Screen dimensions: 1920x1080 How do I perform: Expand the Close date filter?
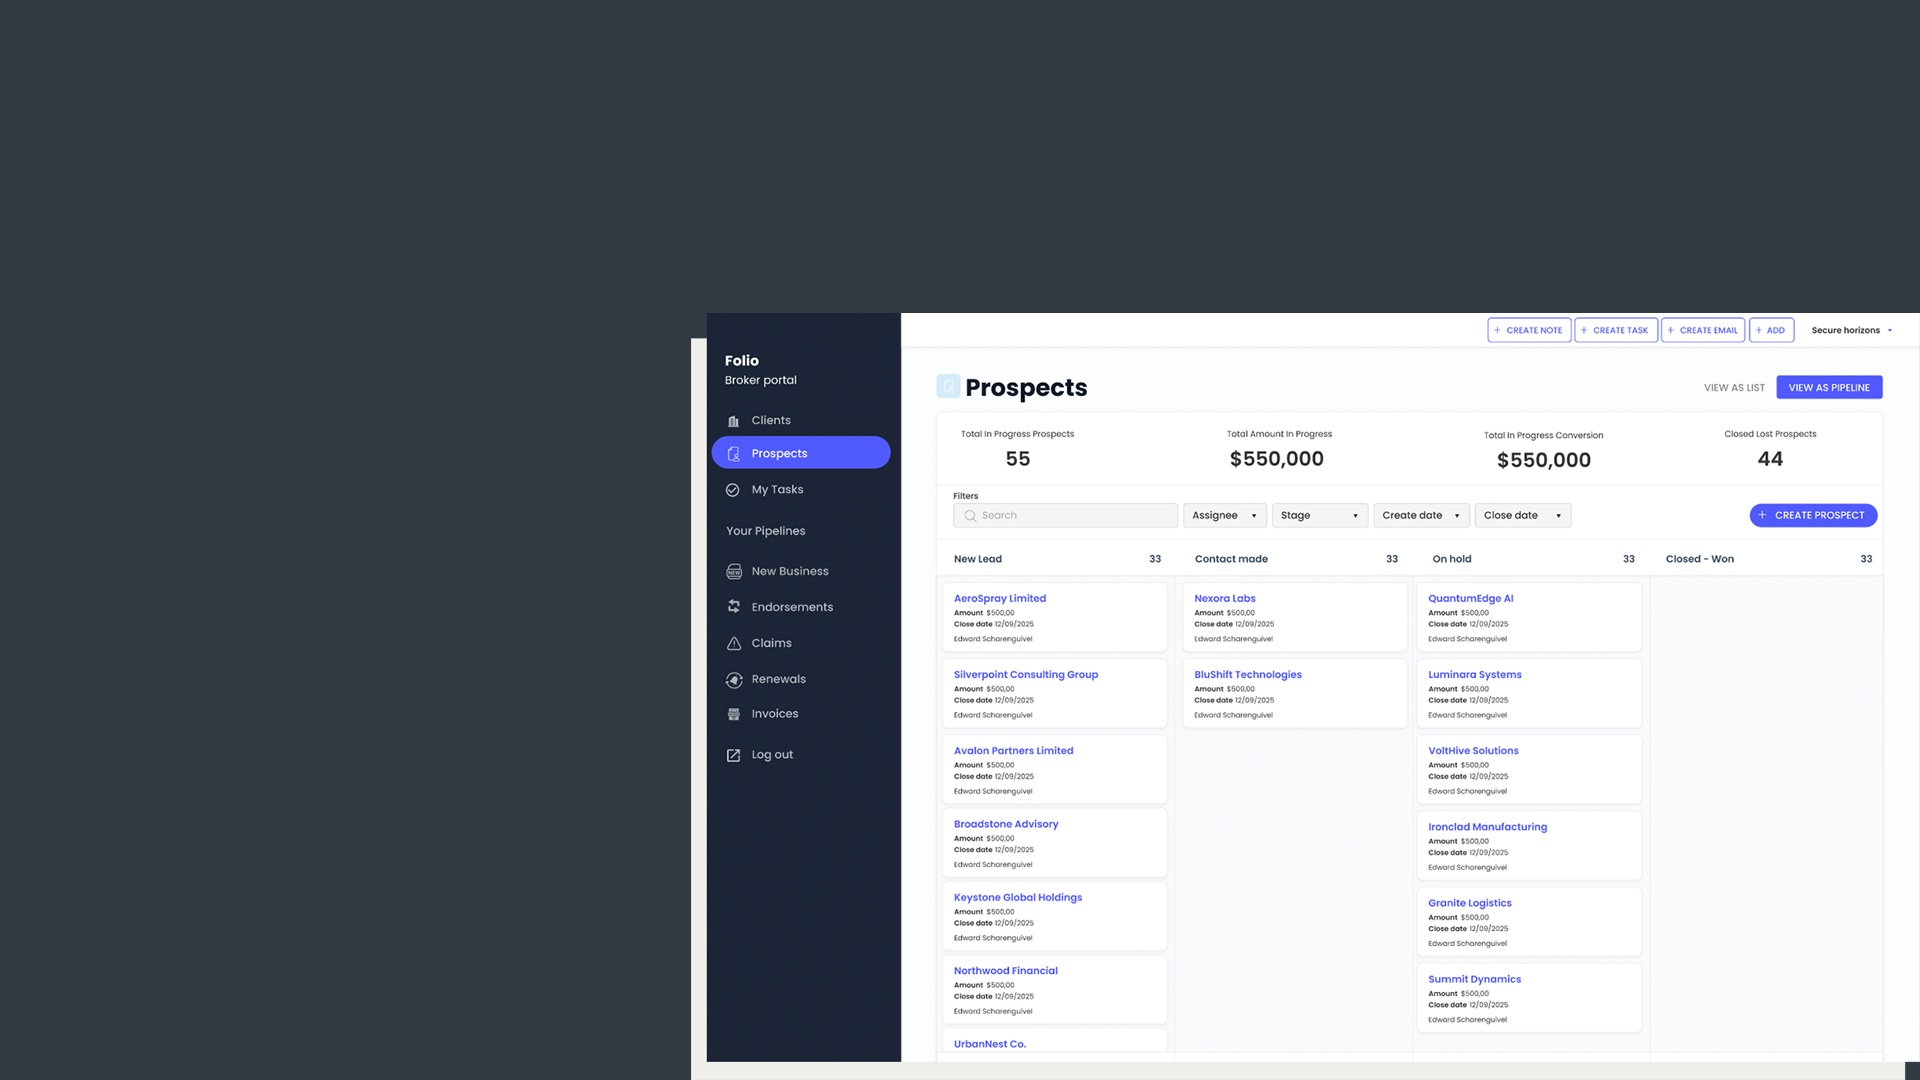pyautogui.click(x=1522, y=516)
